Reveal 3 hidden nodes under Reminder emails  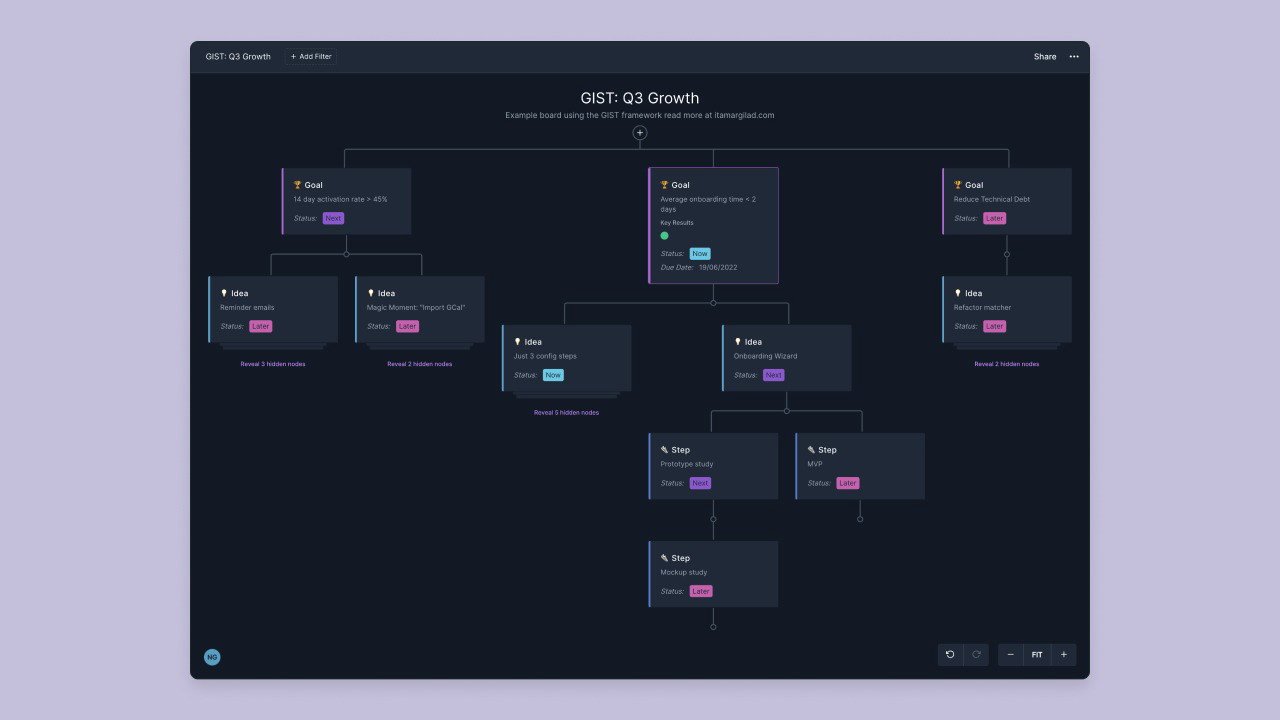(273, 364)
